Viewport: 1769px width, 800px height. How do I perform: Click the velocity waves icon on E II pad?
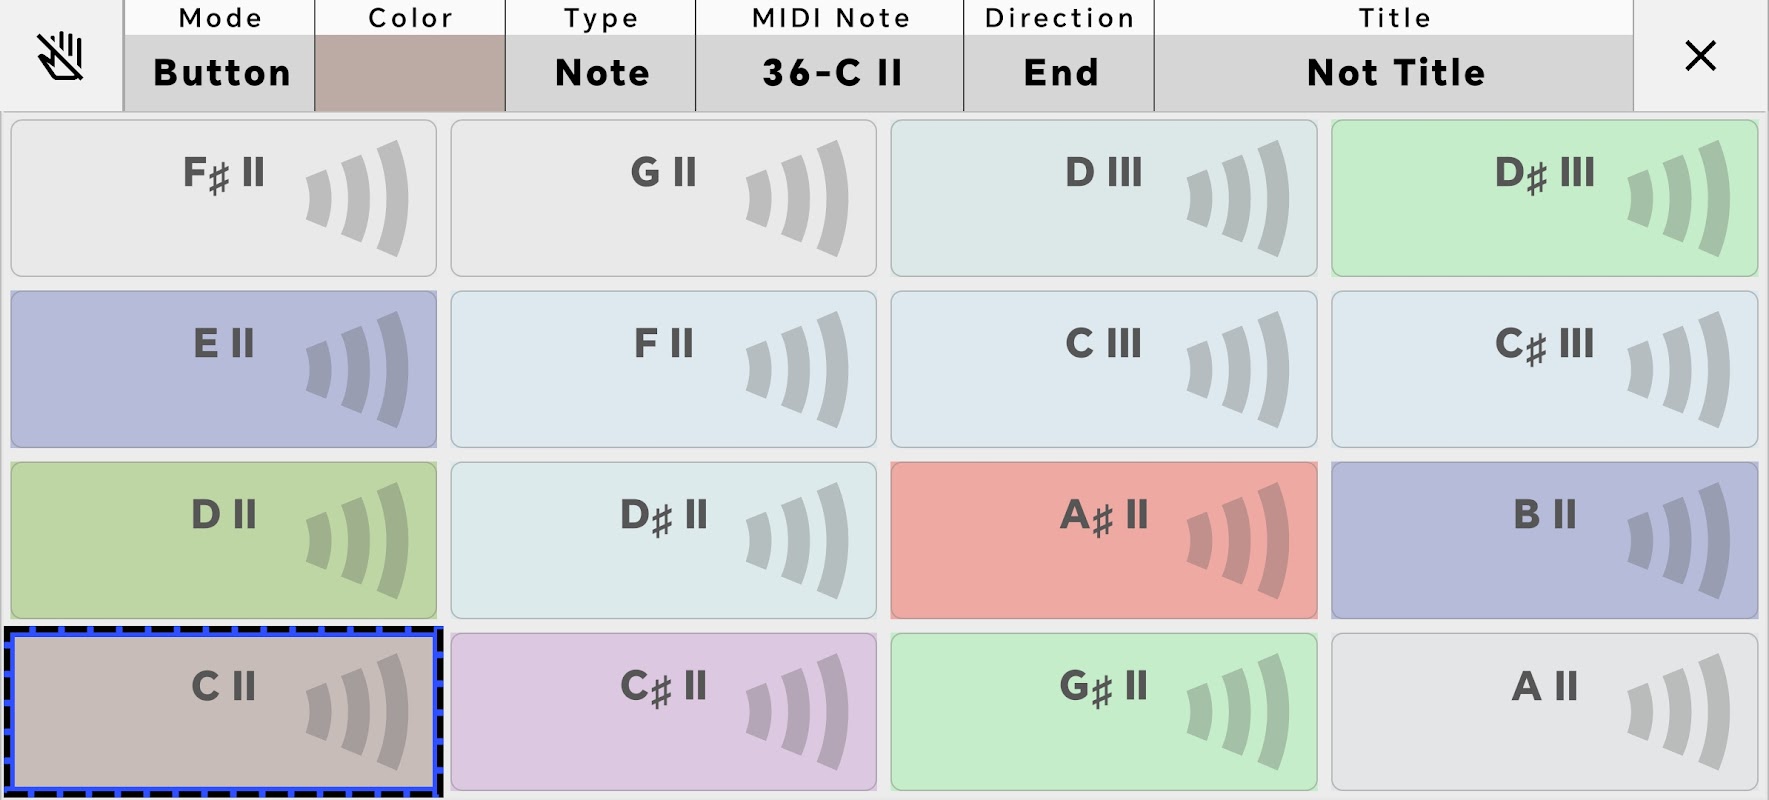point(358,370)
